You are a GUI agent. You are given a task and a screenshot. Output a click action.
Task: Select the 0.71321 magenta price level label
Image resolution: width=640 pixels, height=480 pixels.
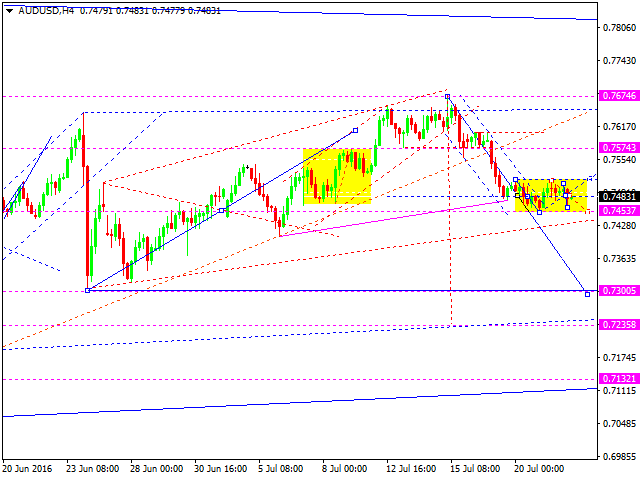(x=619, y=378)
